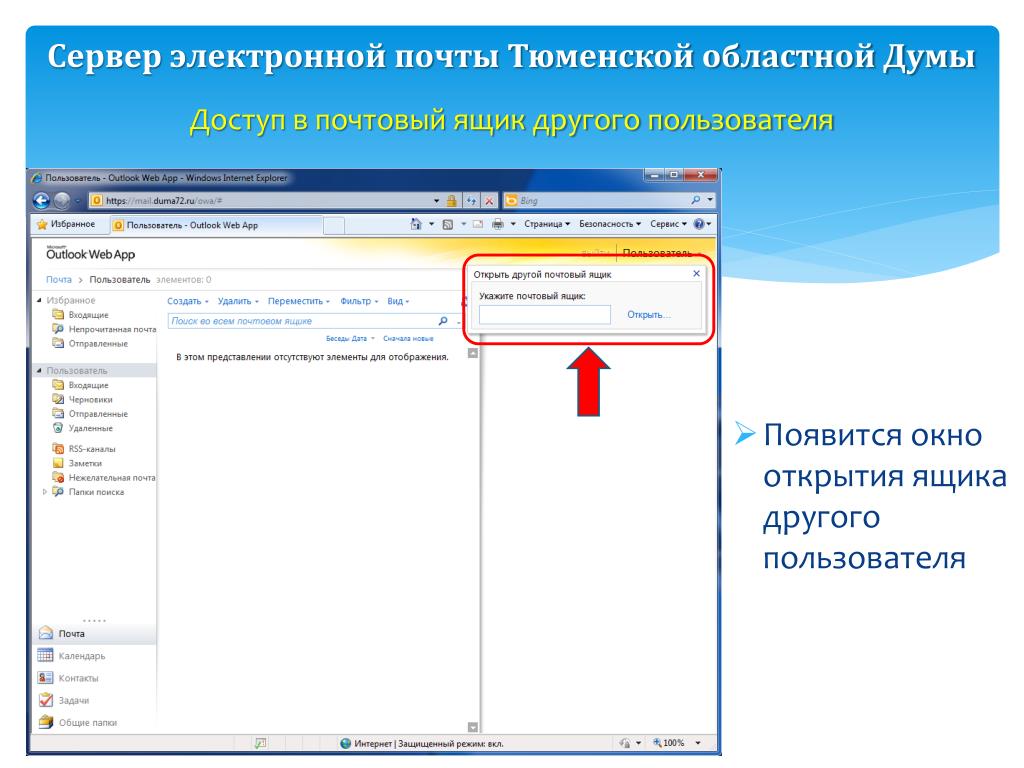Open the Создать dropdown menu
Viewport: 1024px width, 768px height.
(187, 301)
